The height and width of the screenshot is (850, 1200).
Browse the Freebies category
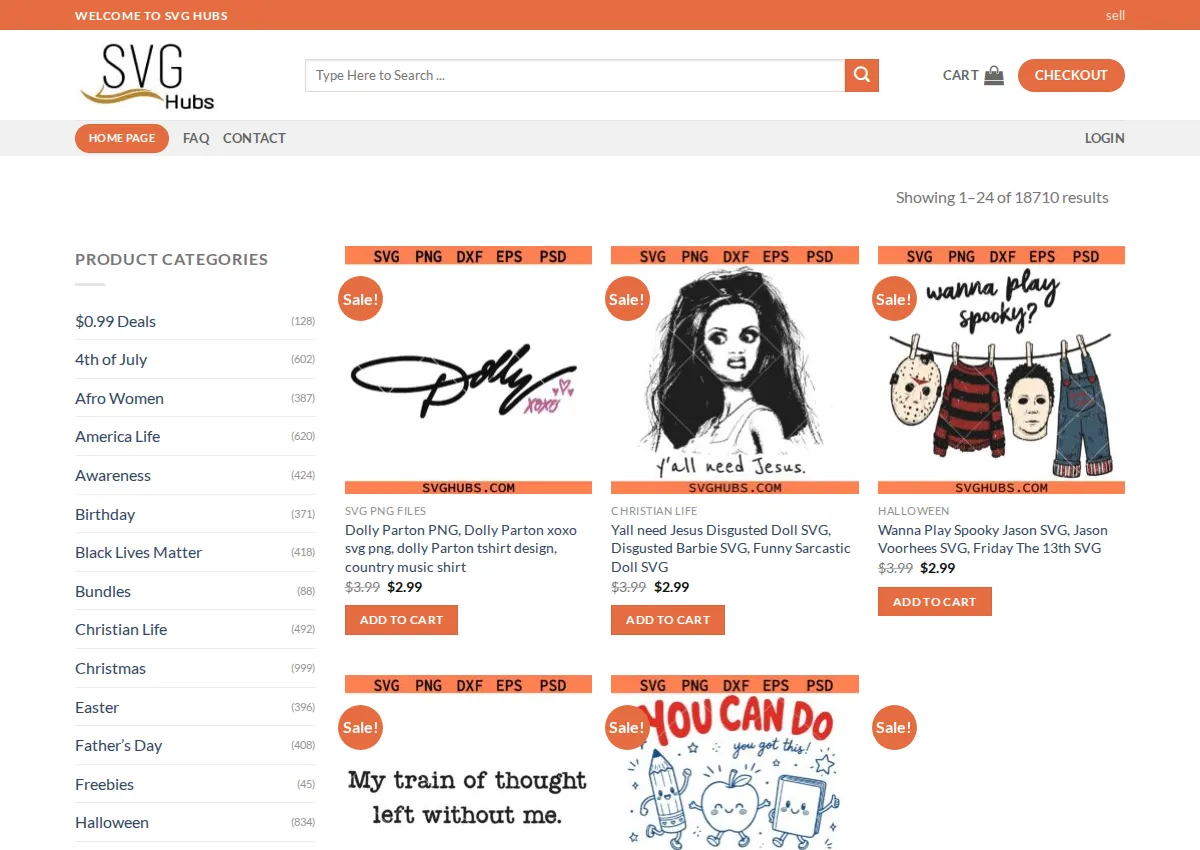(x=105, y=784)
